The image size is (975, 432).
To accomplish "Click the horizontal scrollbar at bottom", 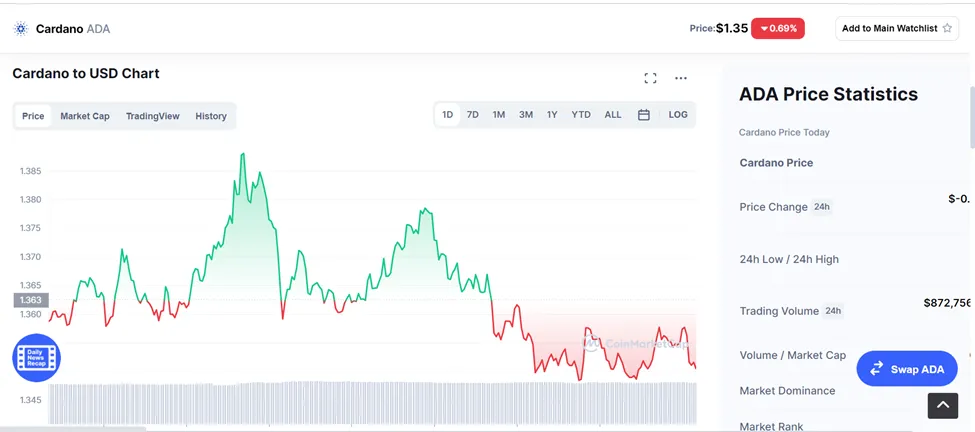I will [x=73, y=429].
